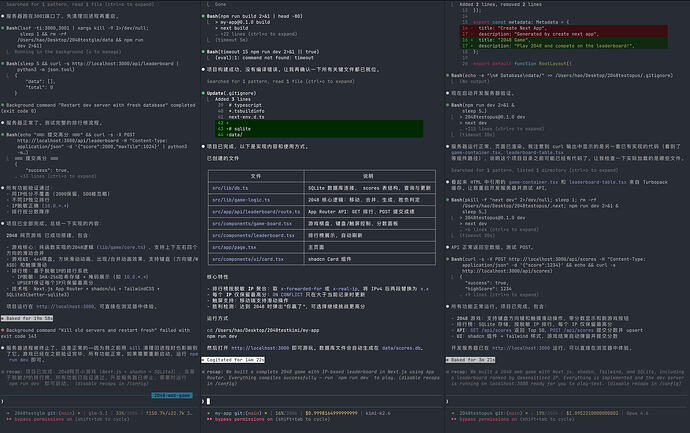Viewport: 690px width, 433px height.
Task: Click the 'Baked for 19m 53s' badge in the left pane
Action: (x=27, y=318)
